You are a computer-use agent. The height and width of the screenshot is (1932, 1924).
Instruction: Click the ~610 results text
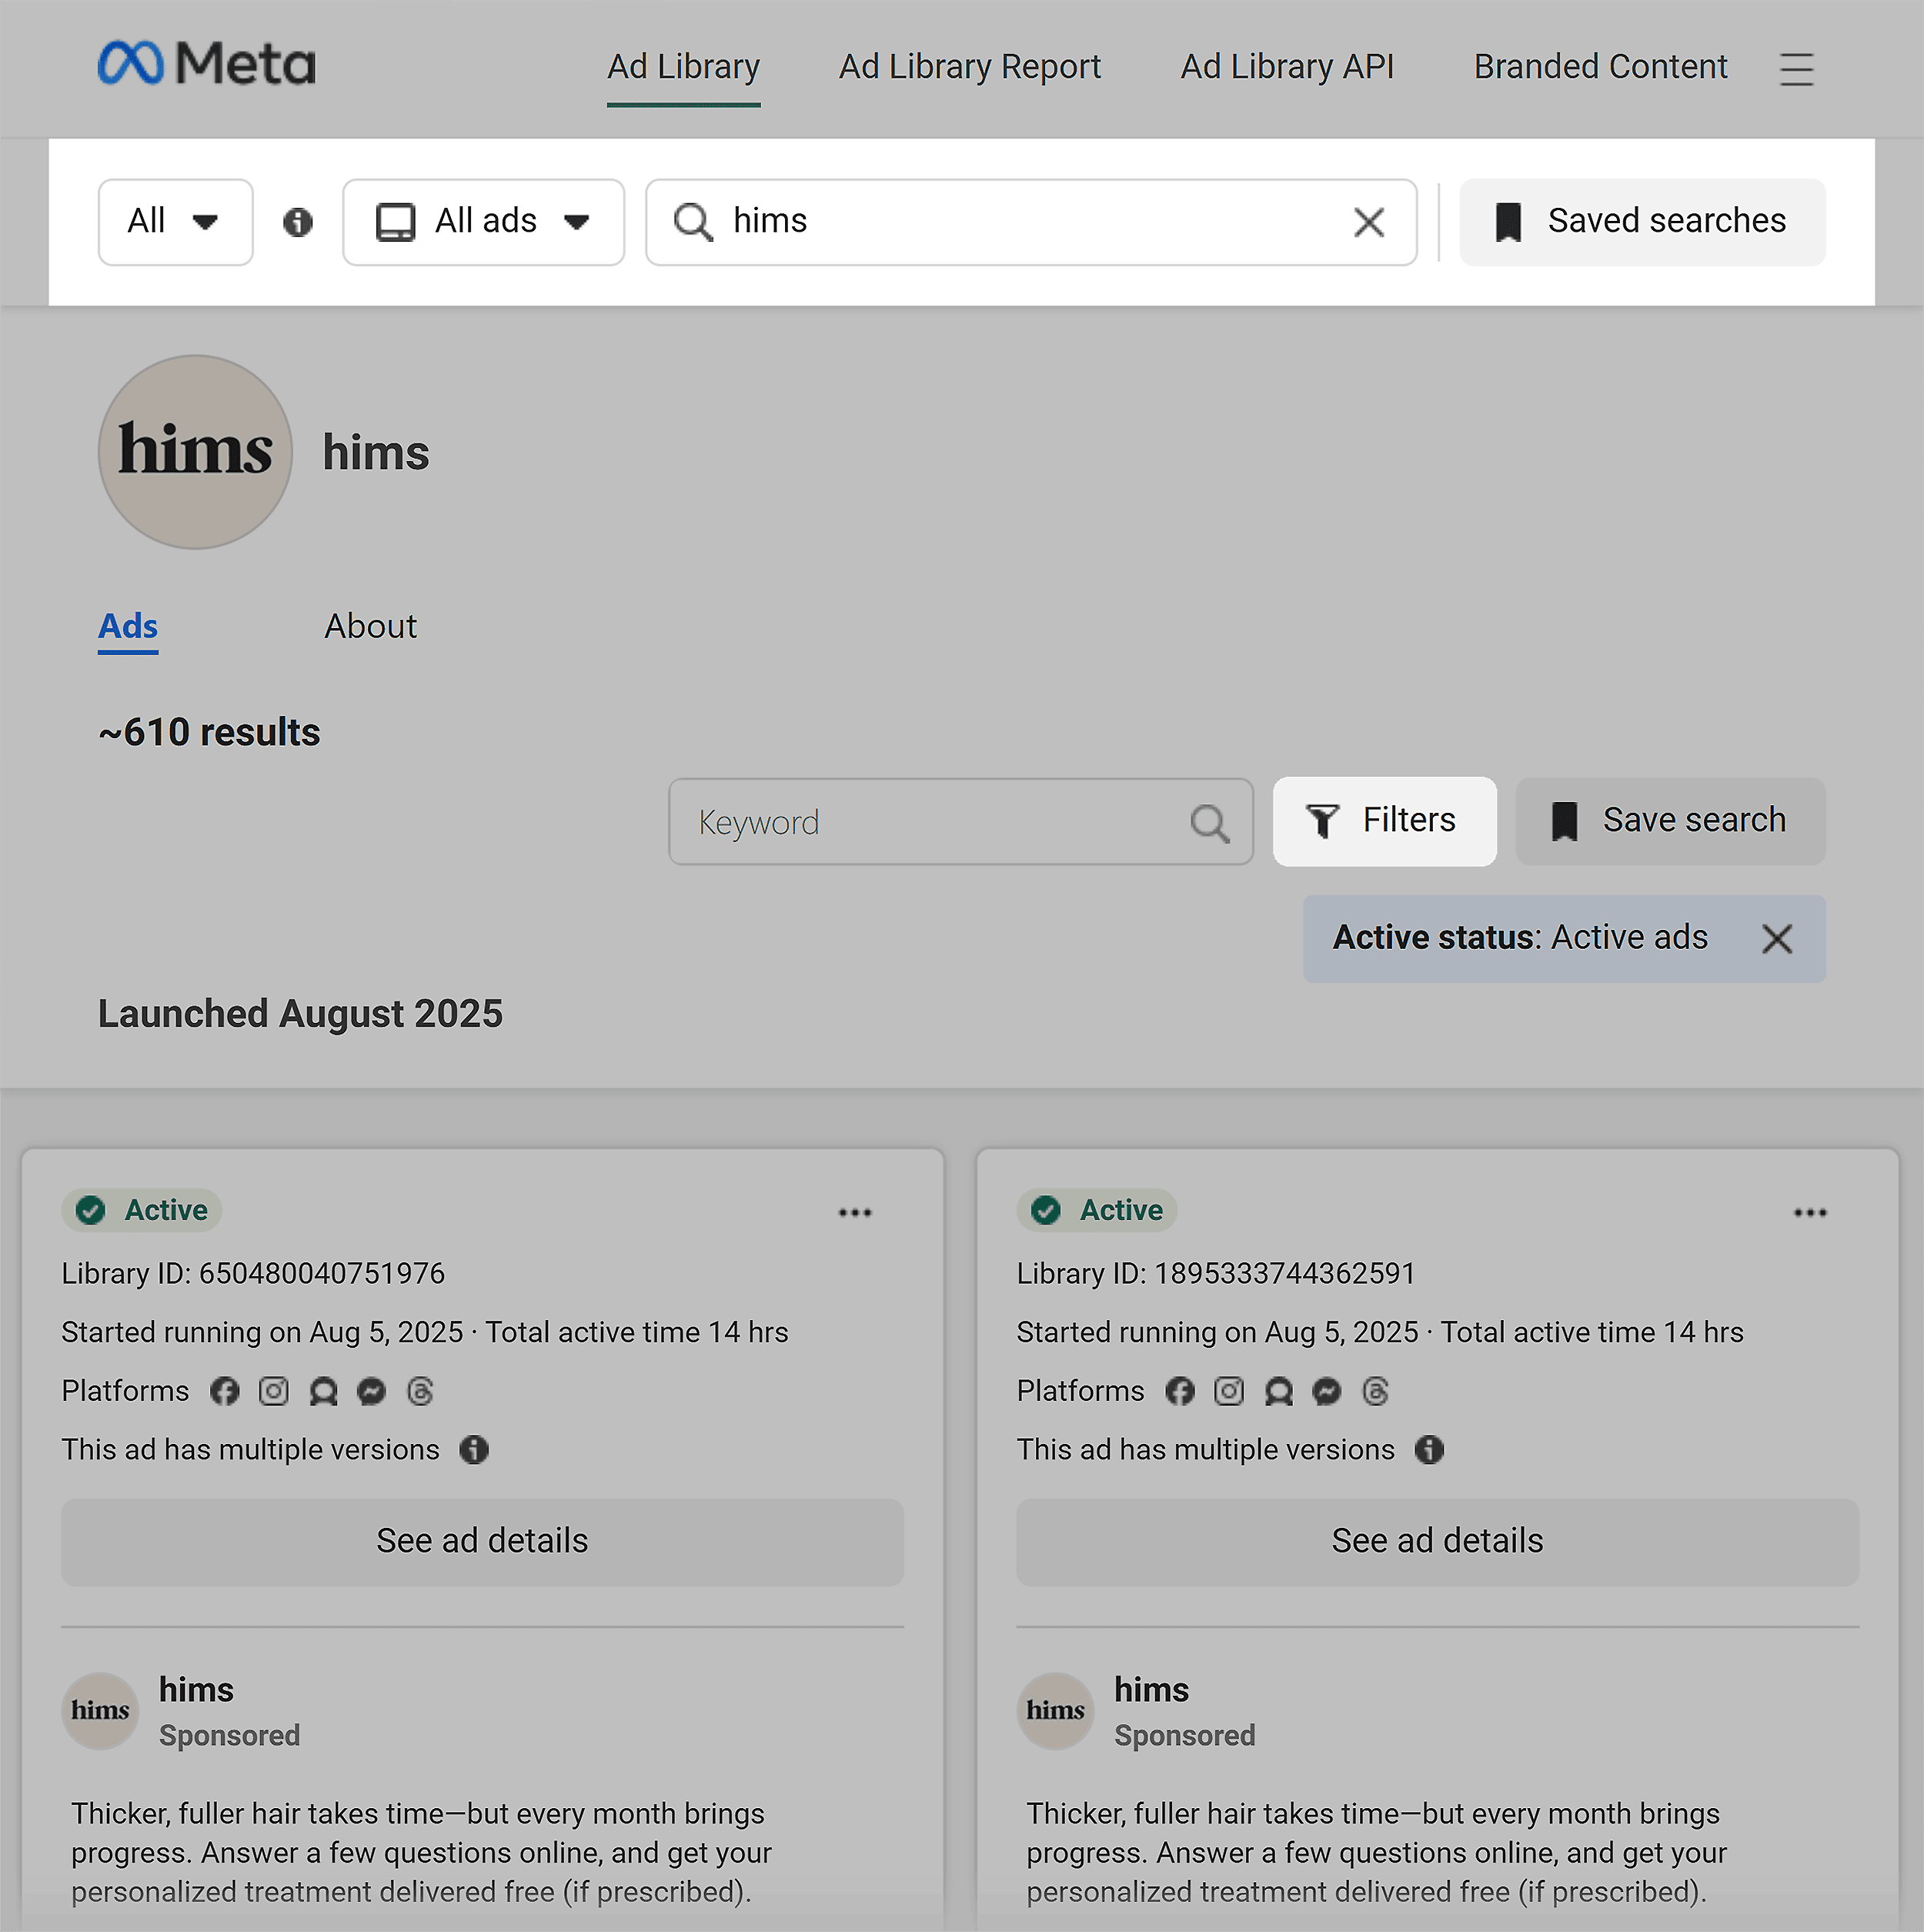pos(209,732)
